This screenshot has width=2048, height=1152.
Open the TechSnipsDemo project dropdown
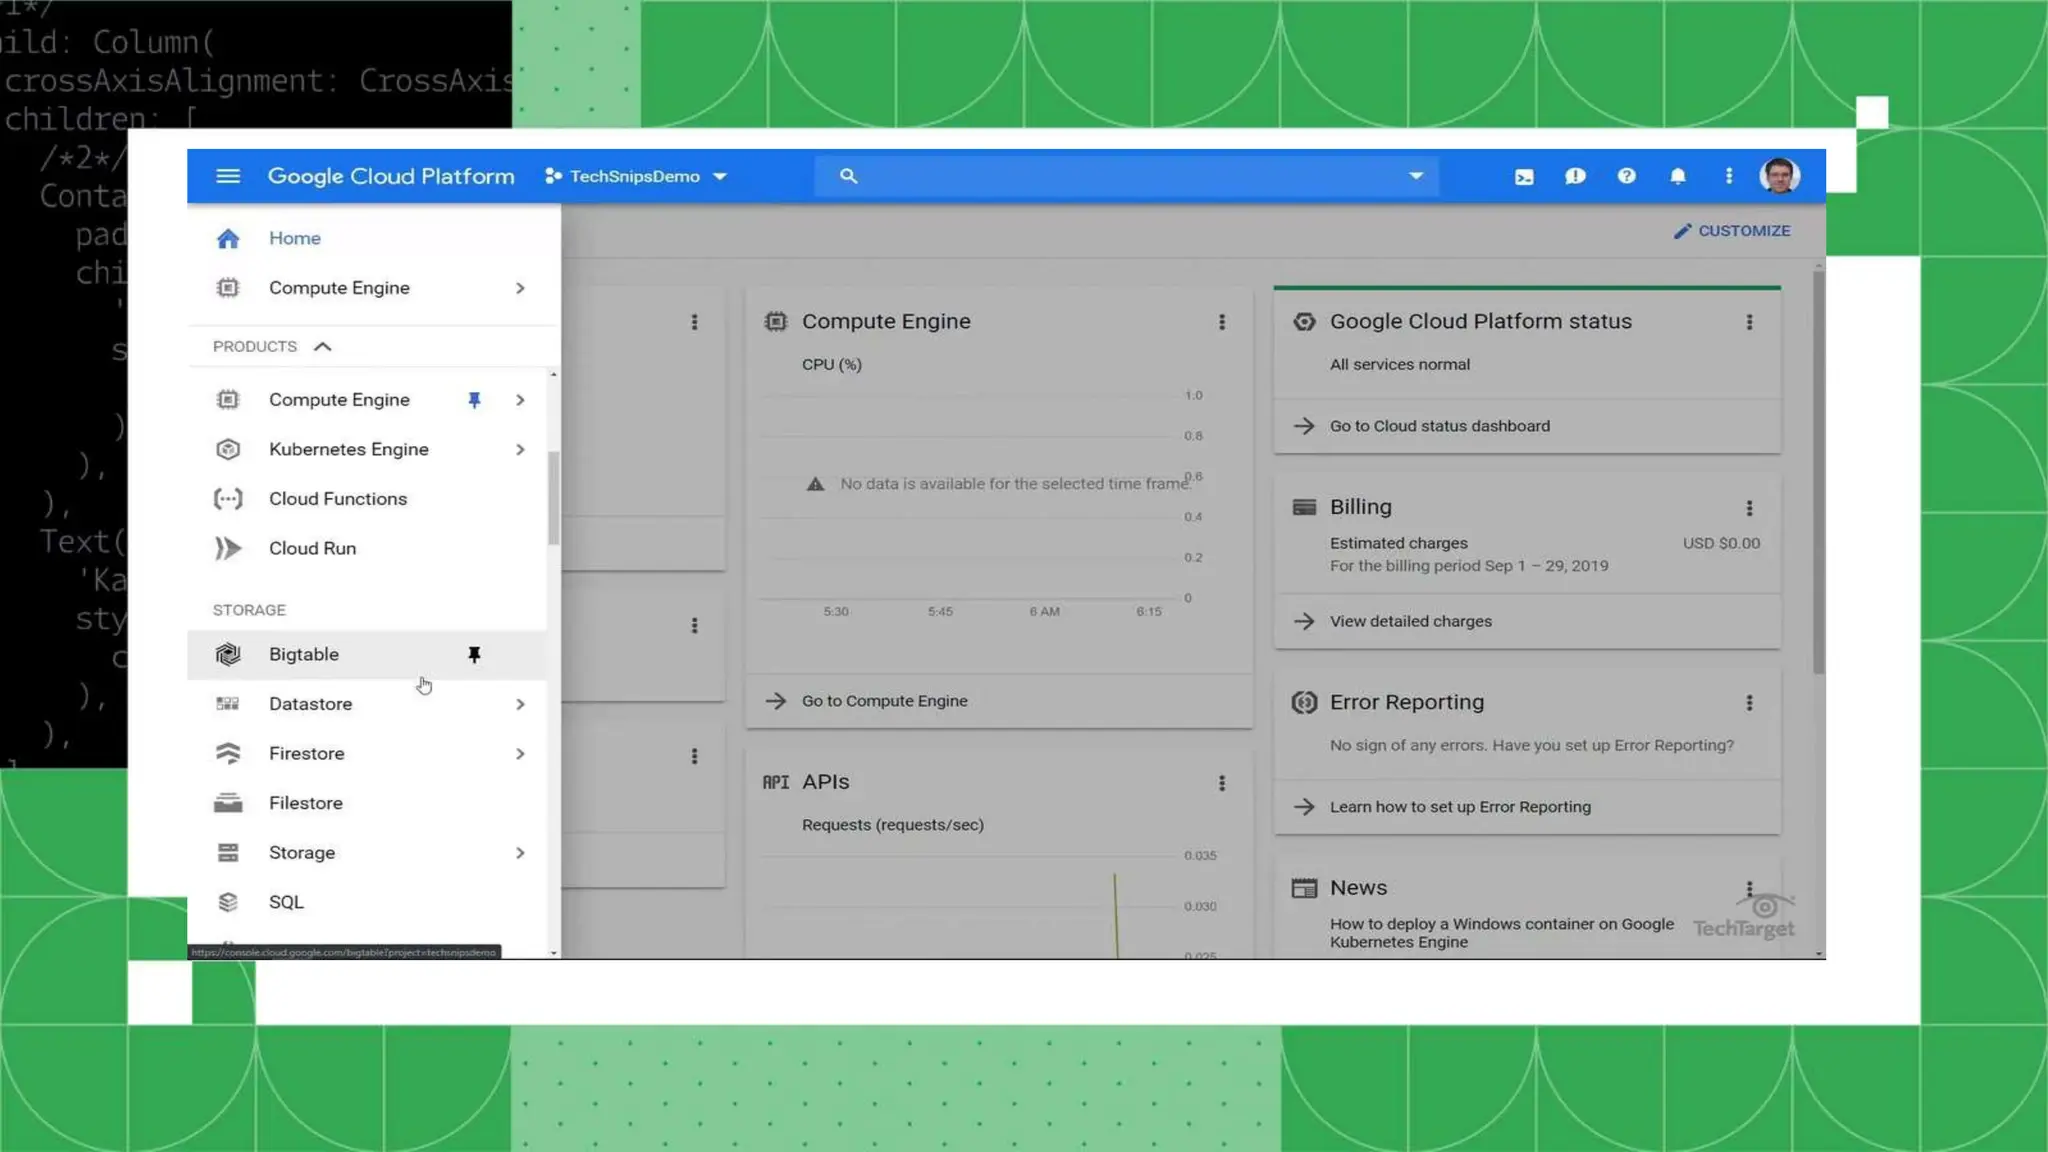636,177
